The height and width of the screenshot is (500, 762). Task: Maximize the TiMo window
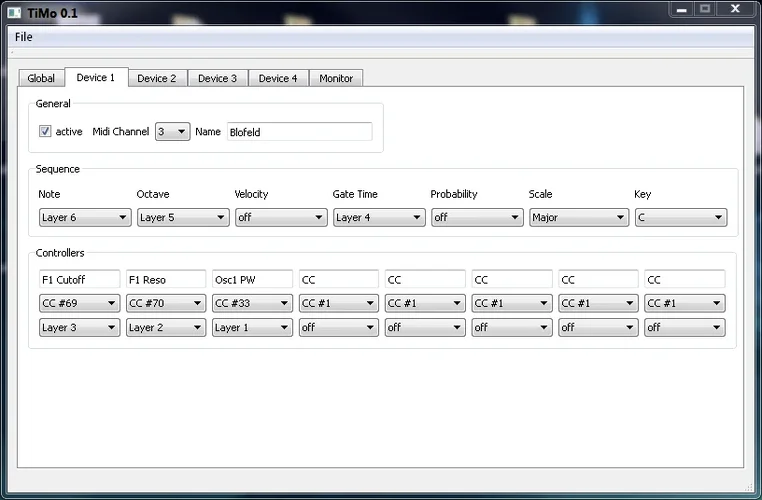[705, 9]
